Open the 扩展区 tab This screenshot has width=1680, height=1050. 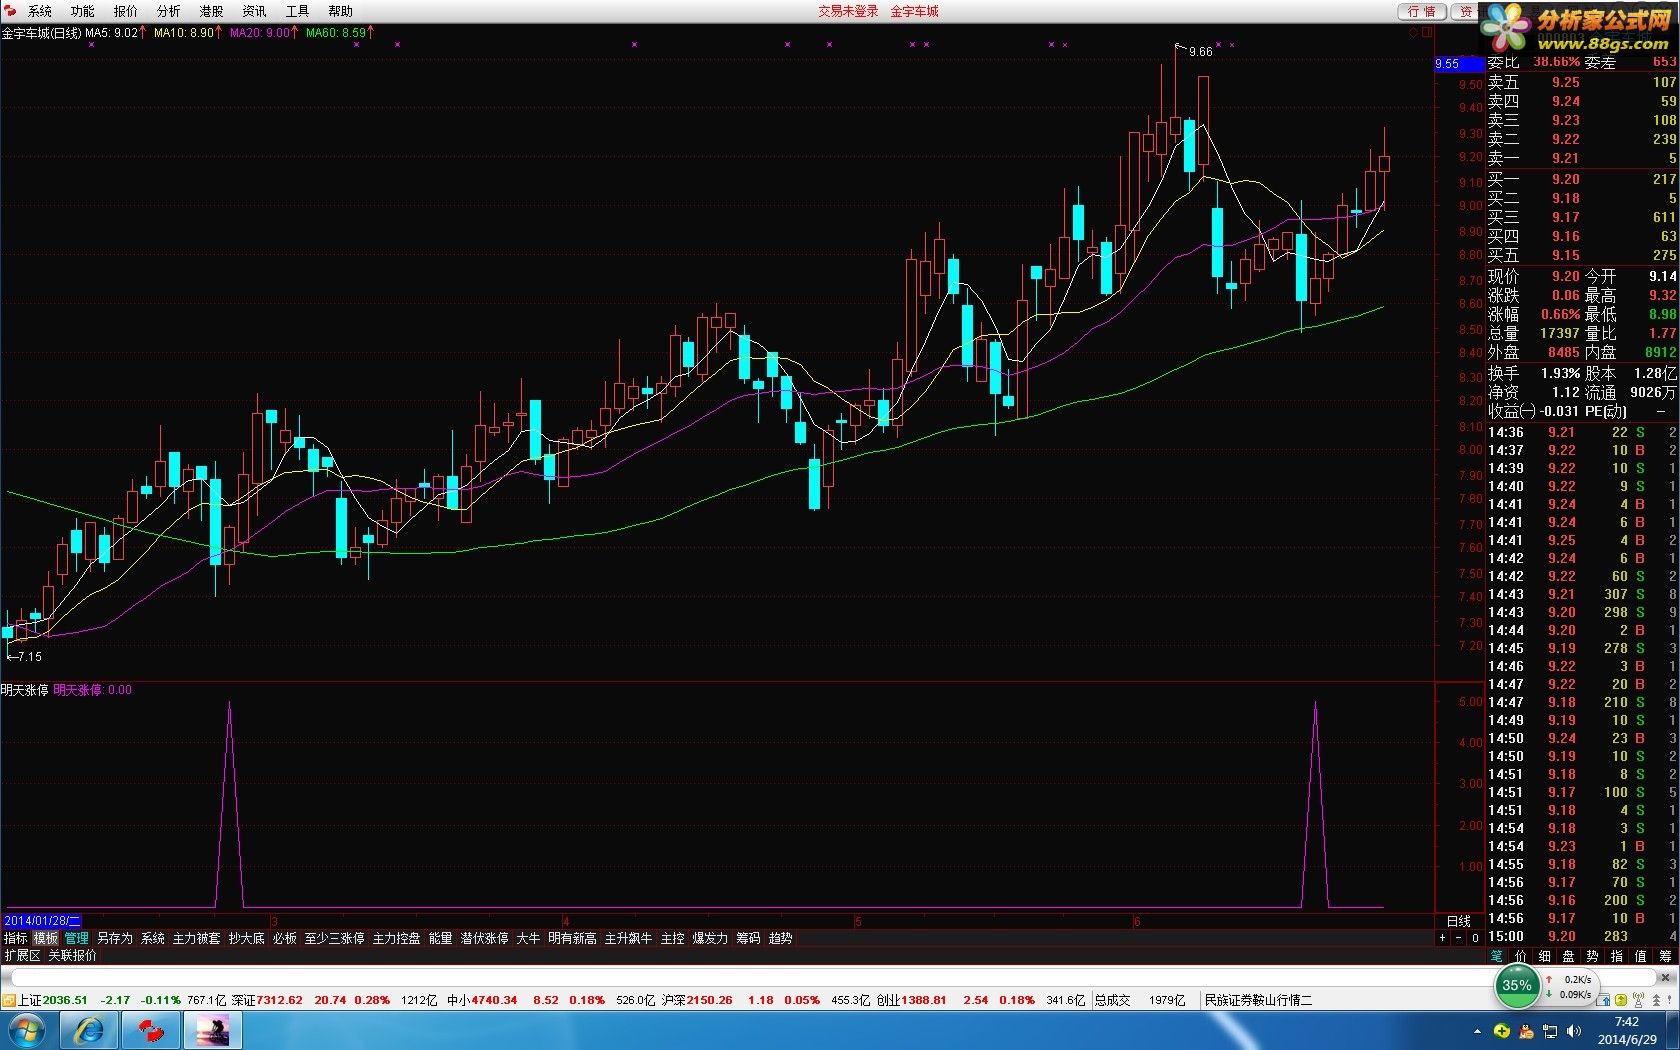pyautogui.click(x=22, y=955)
